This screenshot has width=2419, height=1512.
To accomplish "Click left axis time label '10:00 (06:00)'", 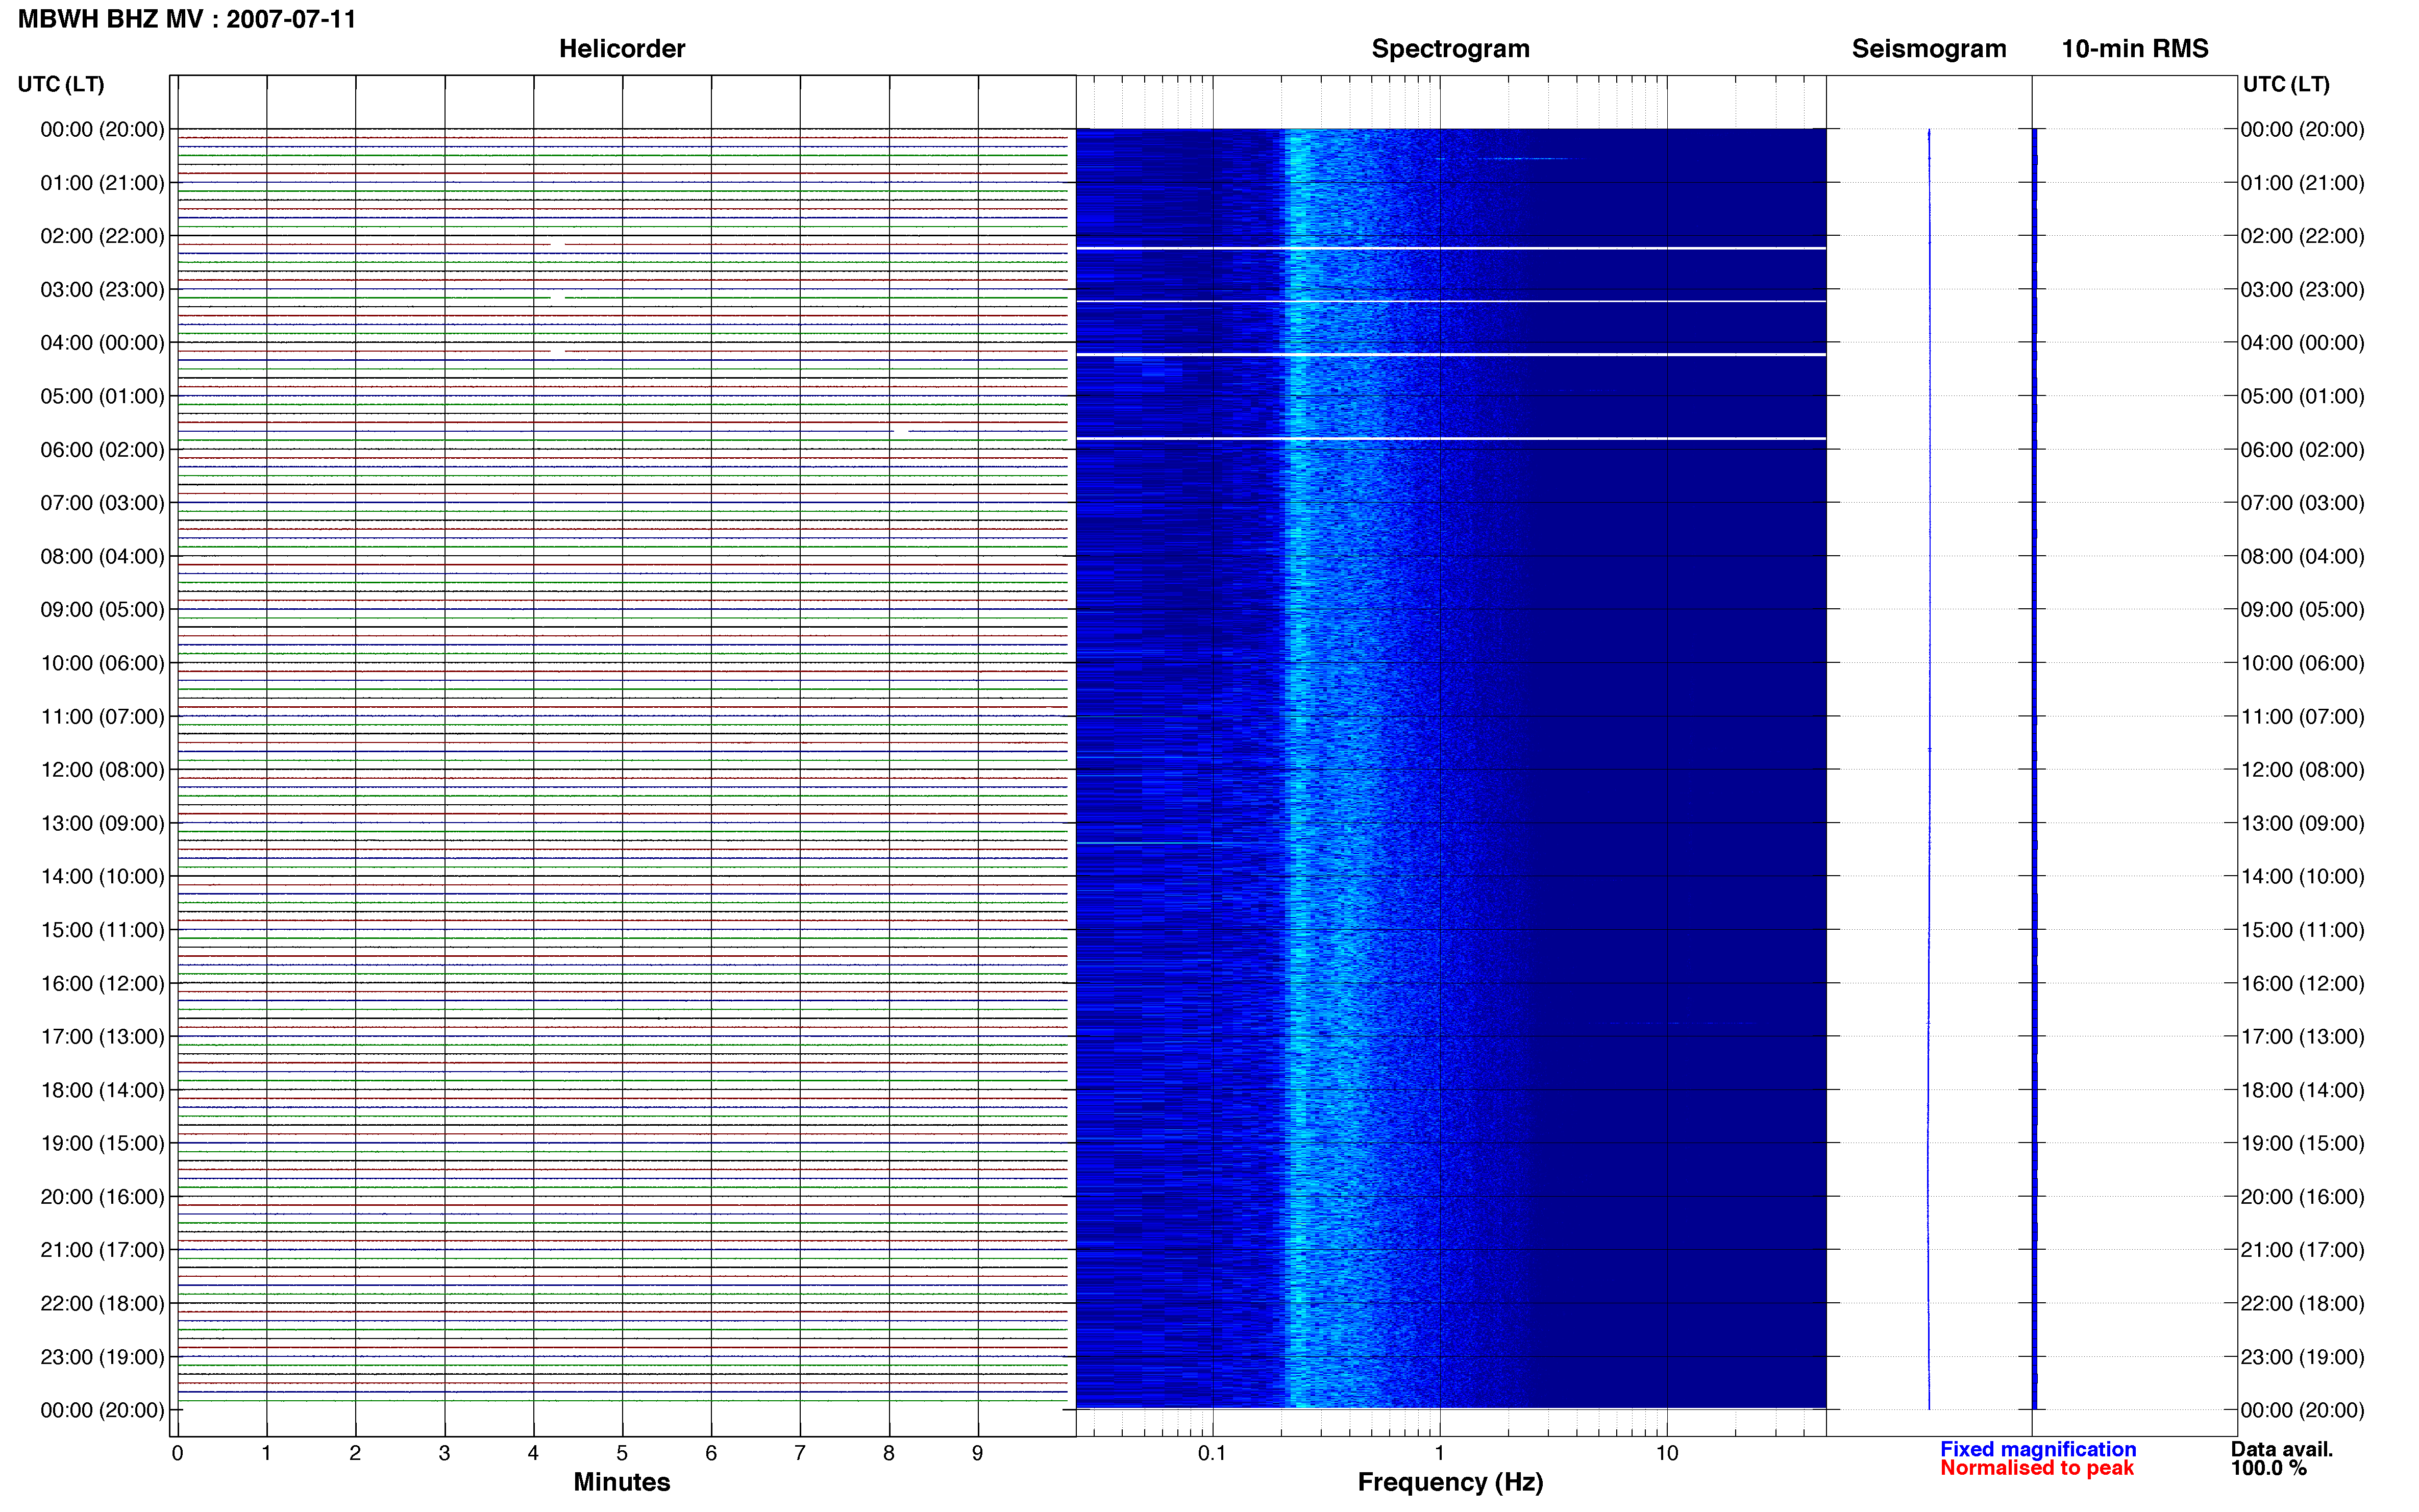I will pyautogui.click(x=102, y=663).
